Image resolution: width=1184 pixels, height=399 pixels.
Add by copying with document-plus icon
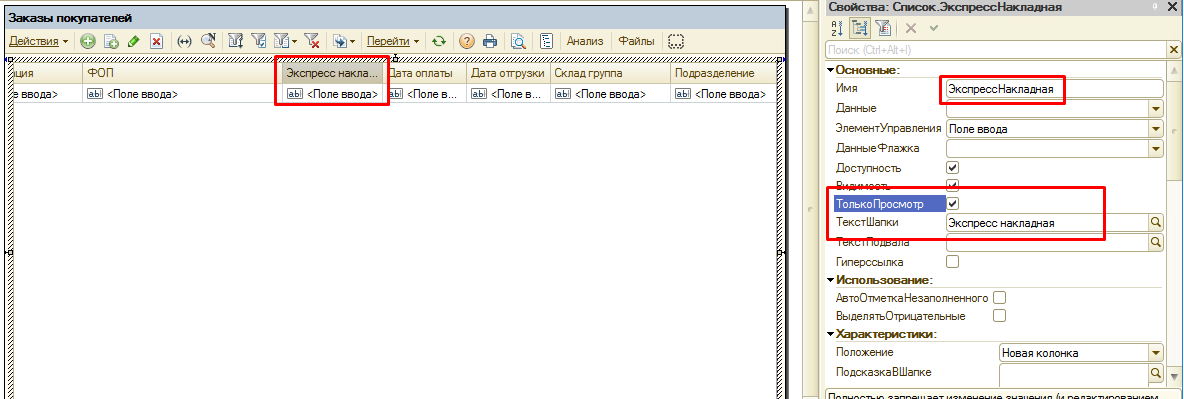(111, 41)
